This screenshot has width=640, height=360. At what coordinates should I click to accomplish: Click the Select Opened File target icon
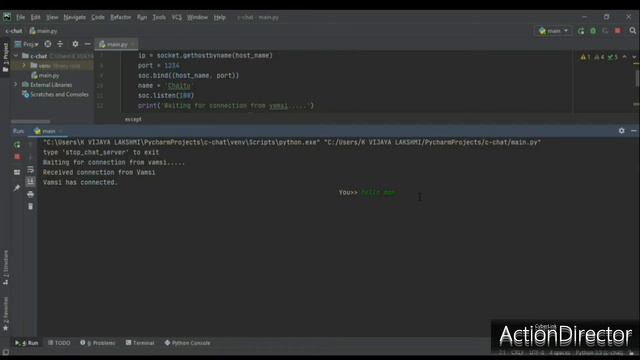[48, 44]
